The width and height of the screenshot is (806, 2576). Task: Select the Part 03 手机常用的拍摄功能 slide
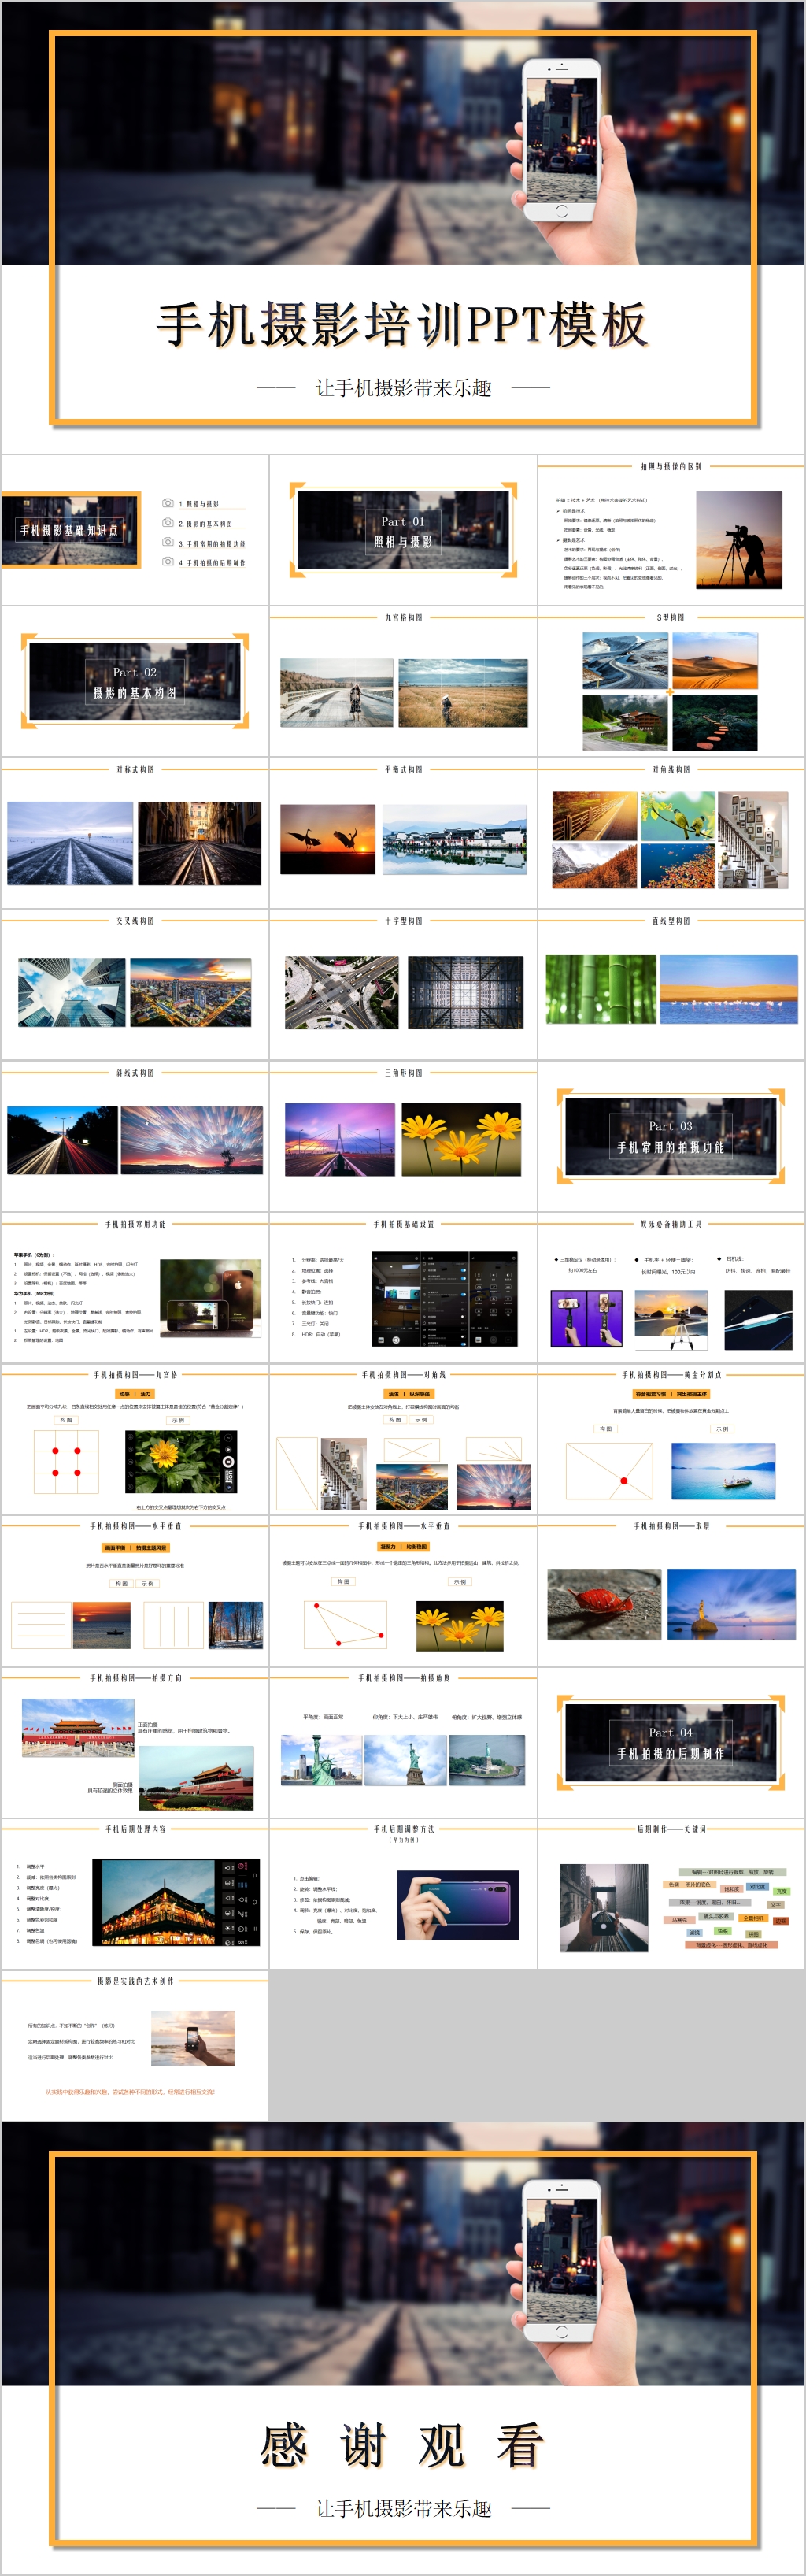point(670,1136)
